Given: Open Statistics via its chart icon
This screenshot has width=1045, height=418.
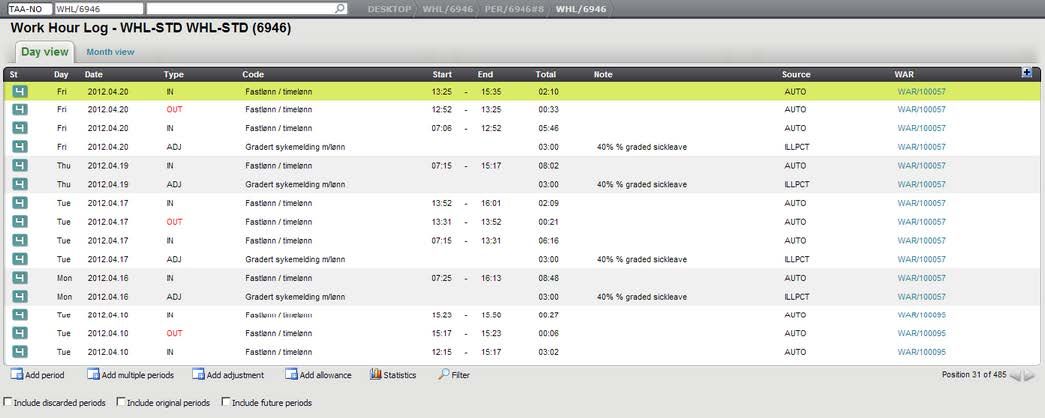Looking at the screenshot, I should coord(376,375).
